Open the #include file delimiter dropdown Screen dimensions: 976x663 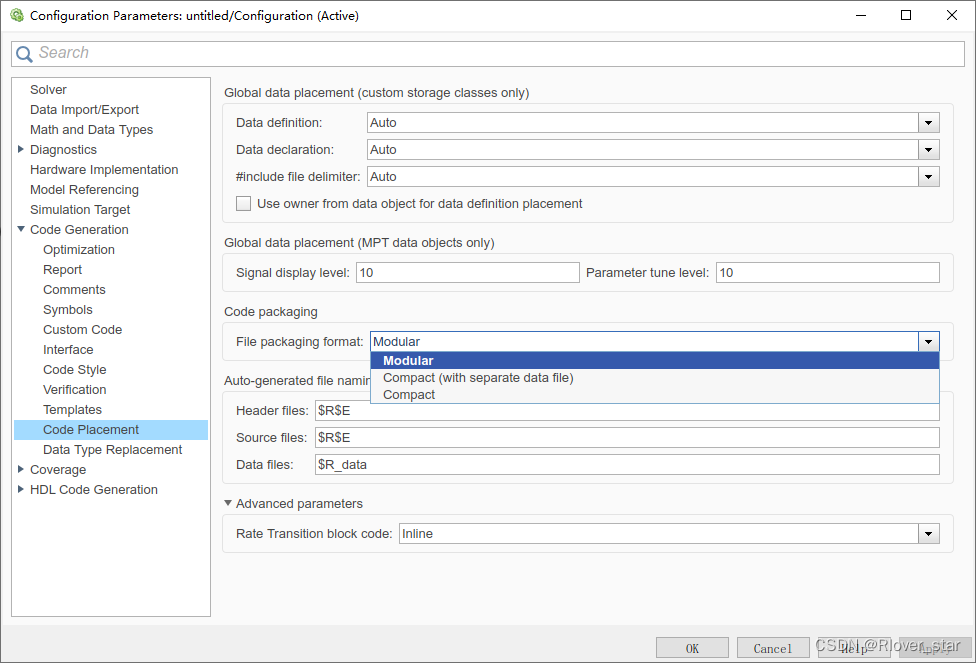pyautogui.click(x=928, y=176)
